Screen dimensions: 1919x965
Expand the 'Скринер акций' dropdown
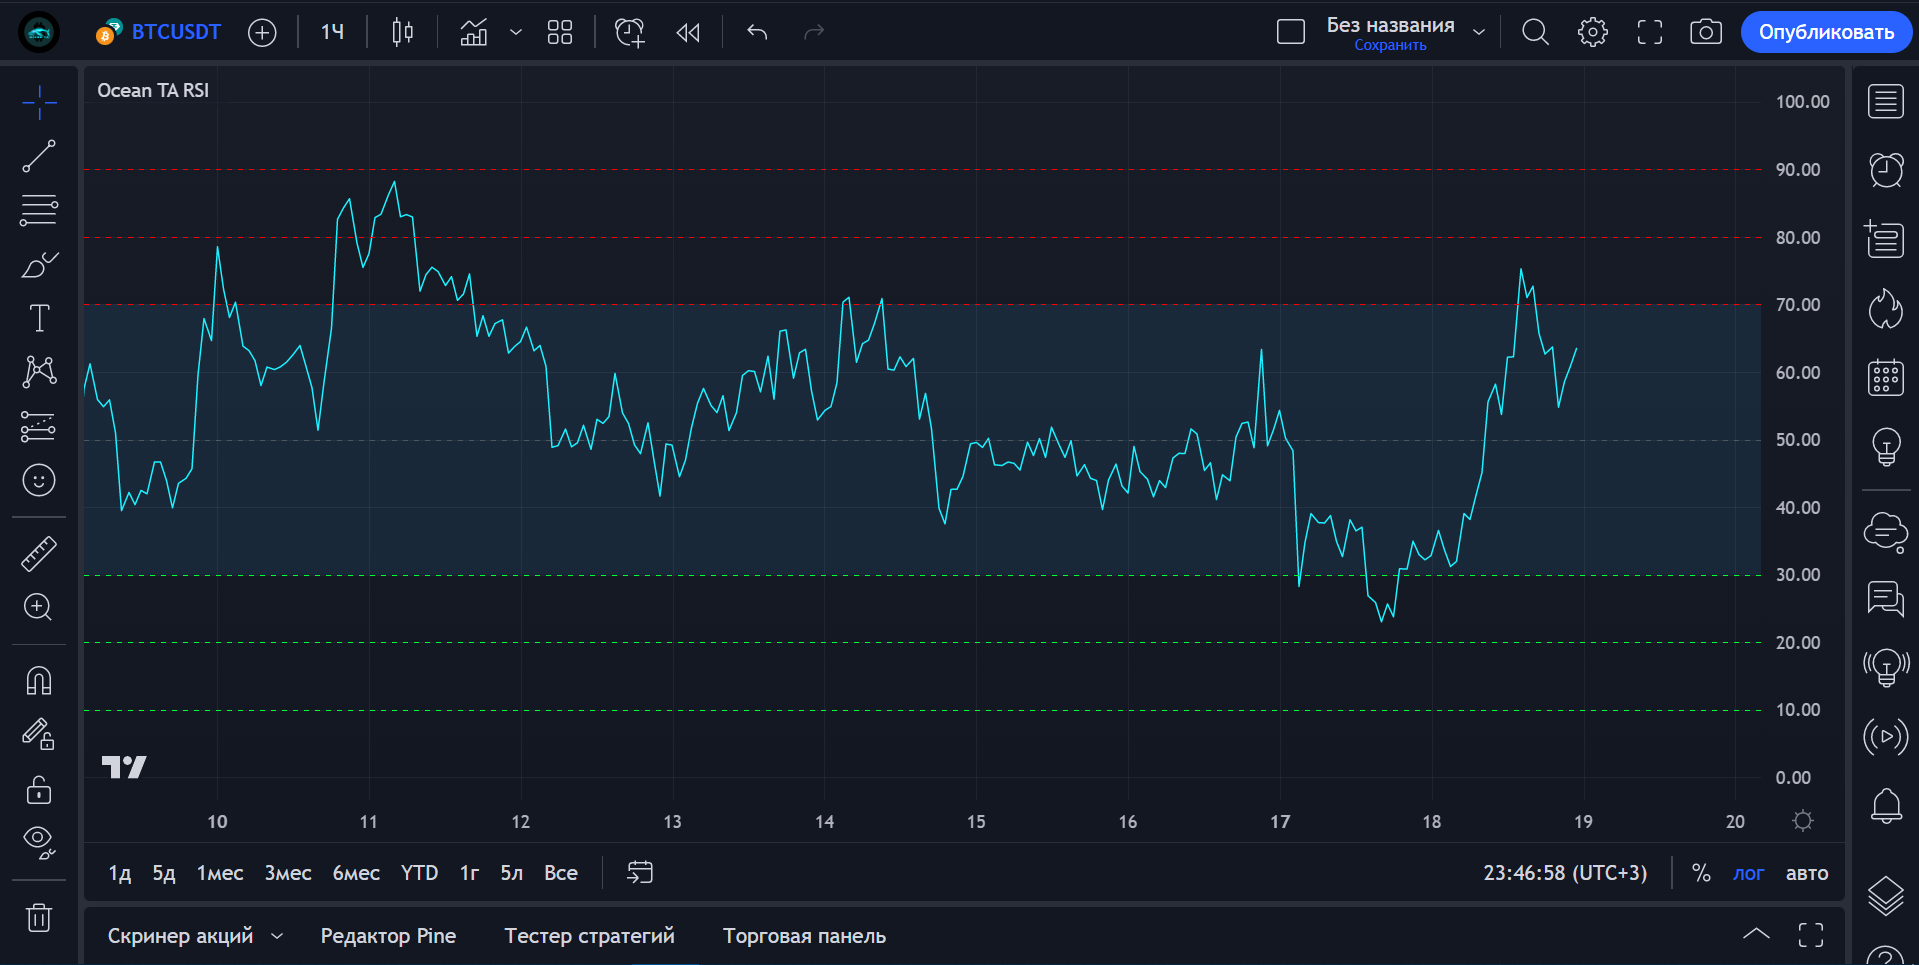click(x=277, y=936)
